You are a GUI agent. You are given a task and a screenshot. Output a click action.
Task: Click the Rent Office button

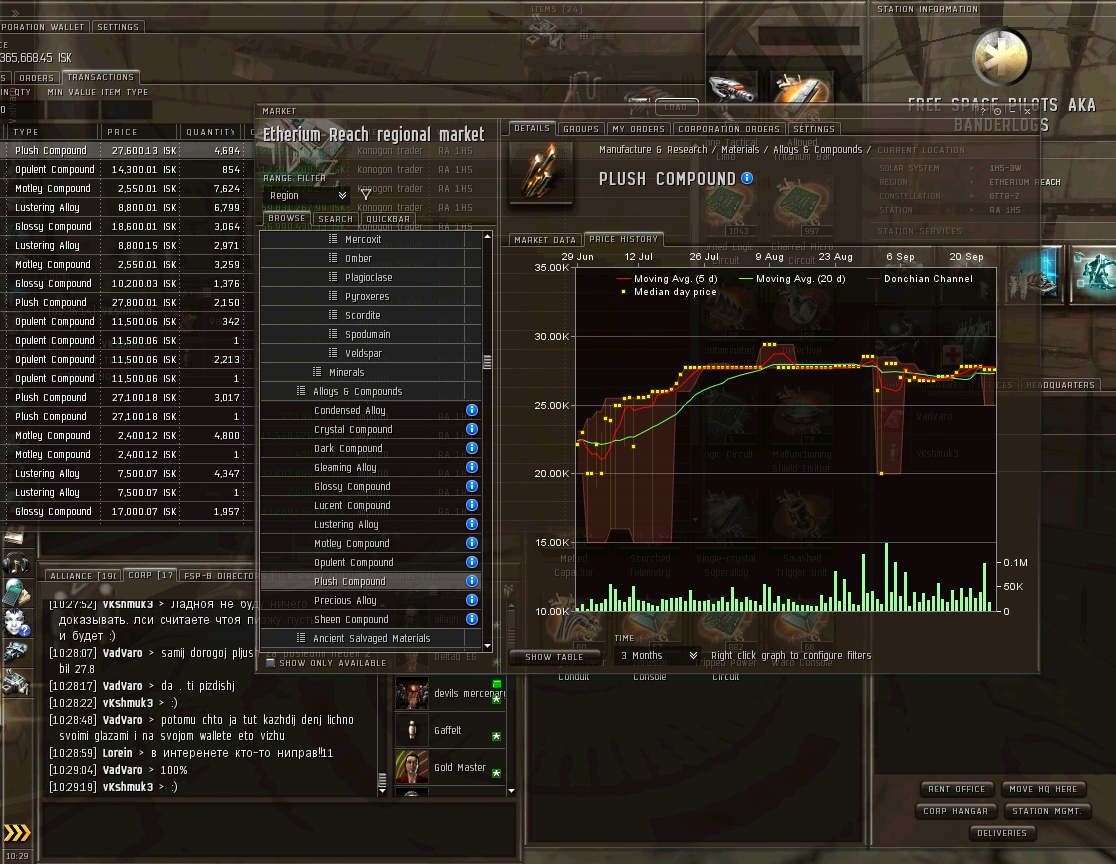(x=956, y=789)
